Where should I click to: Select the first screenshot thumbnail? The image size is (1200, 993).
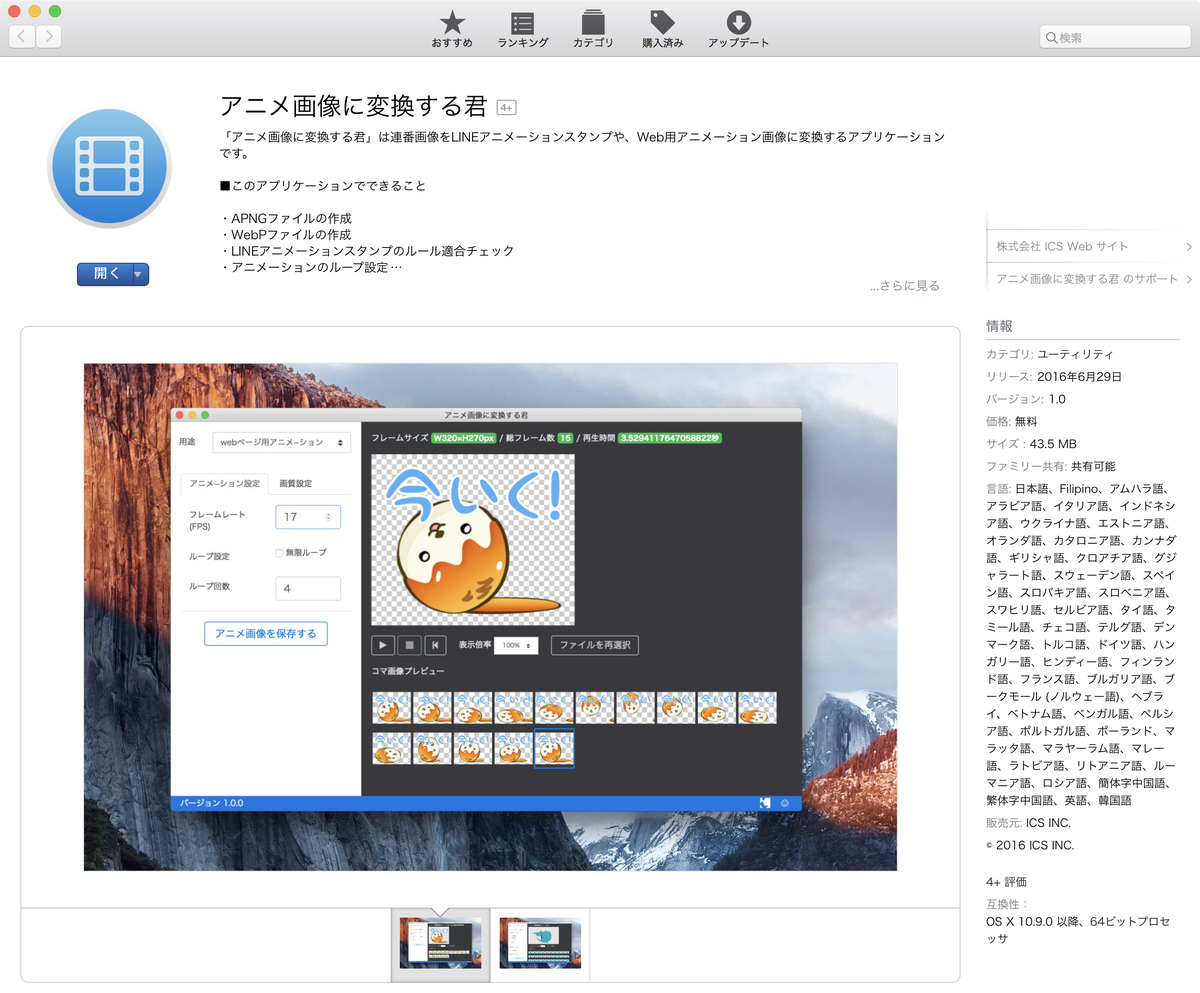click(440, 943)
